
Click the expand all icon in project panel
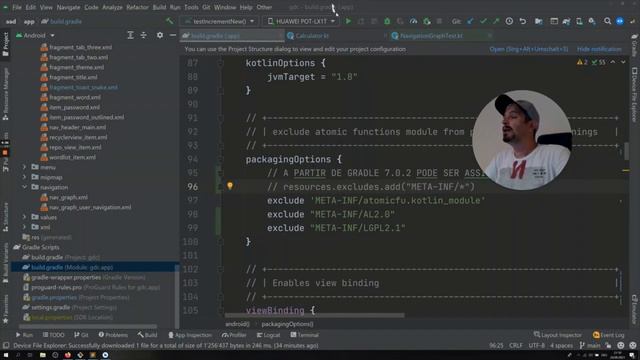point(130,36)
